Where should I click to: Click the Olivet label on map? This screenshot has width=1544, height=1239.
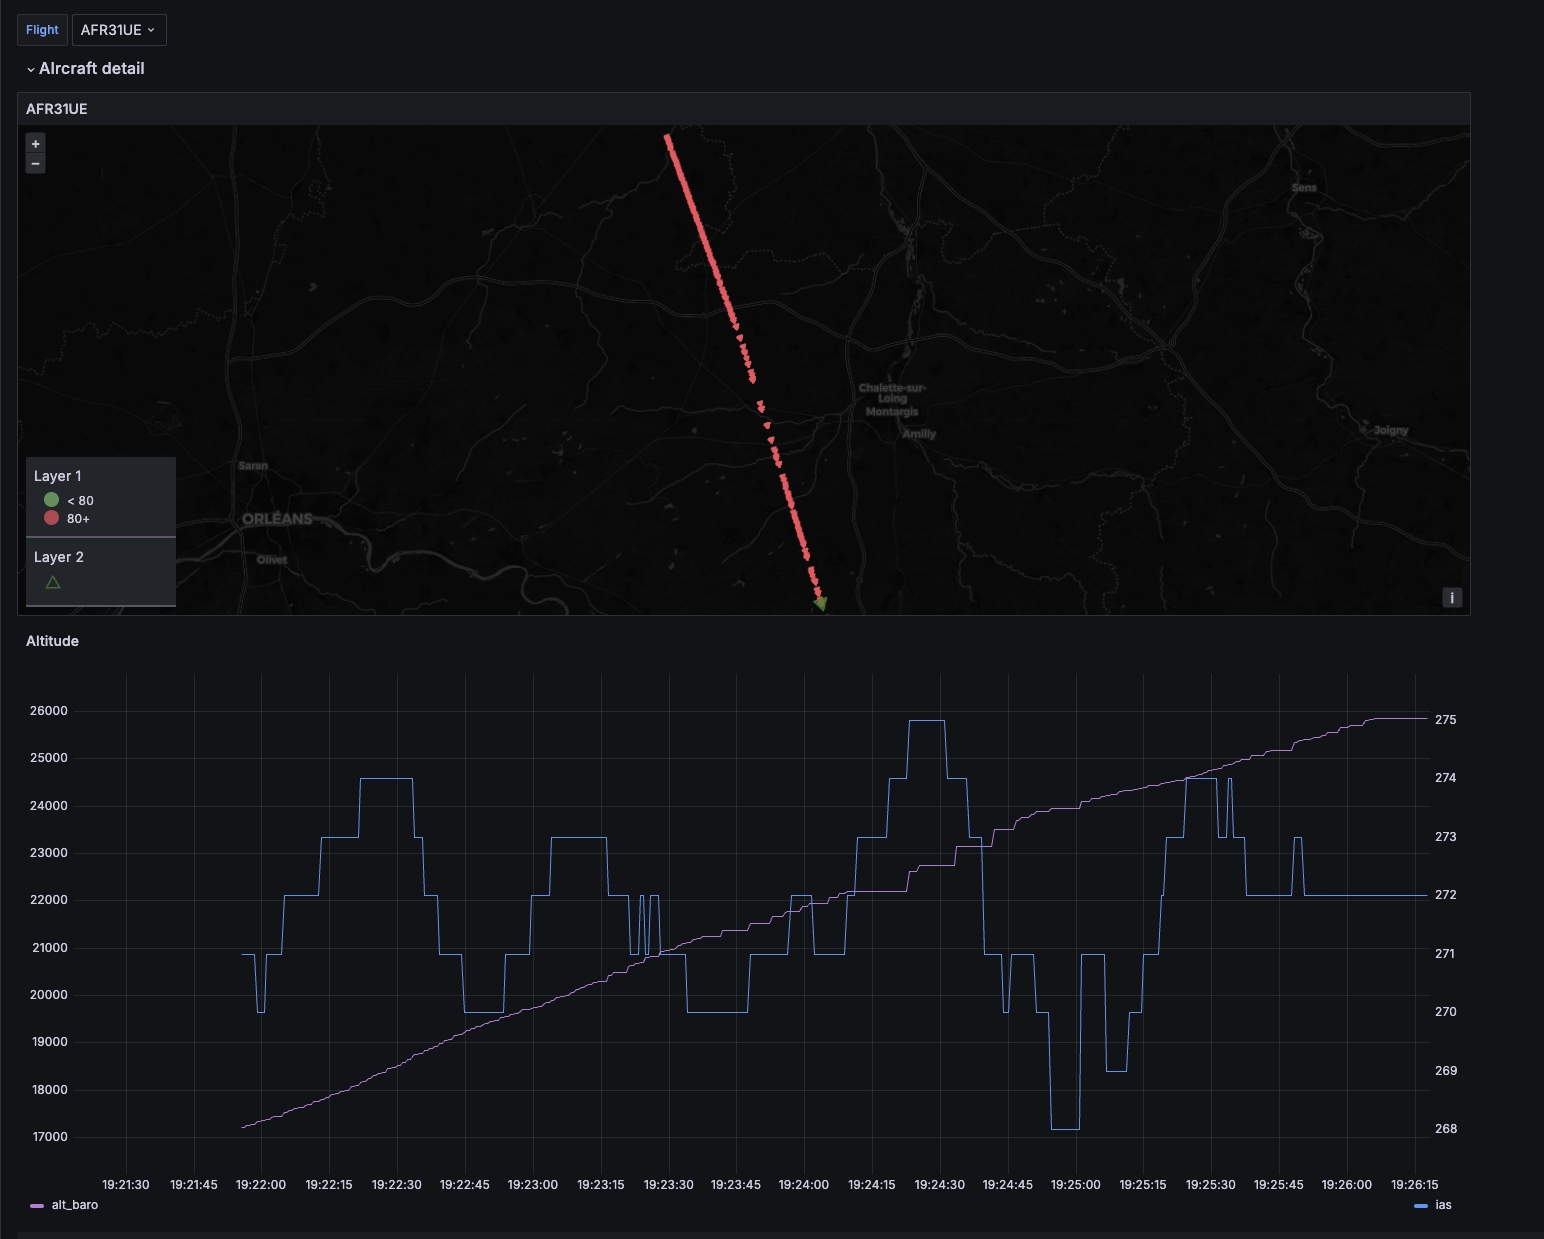(x=272, y=560)
